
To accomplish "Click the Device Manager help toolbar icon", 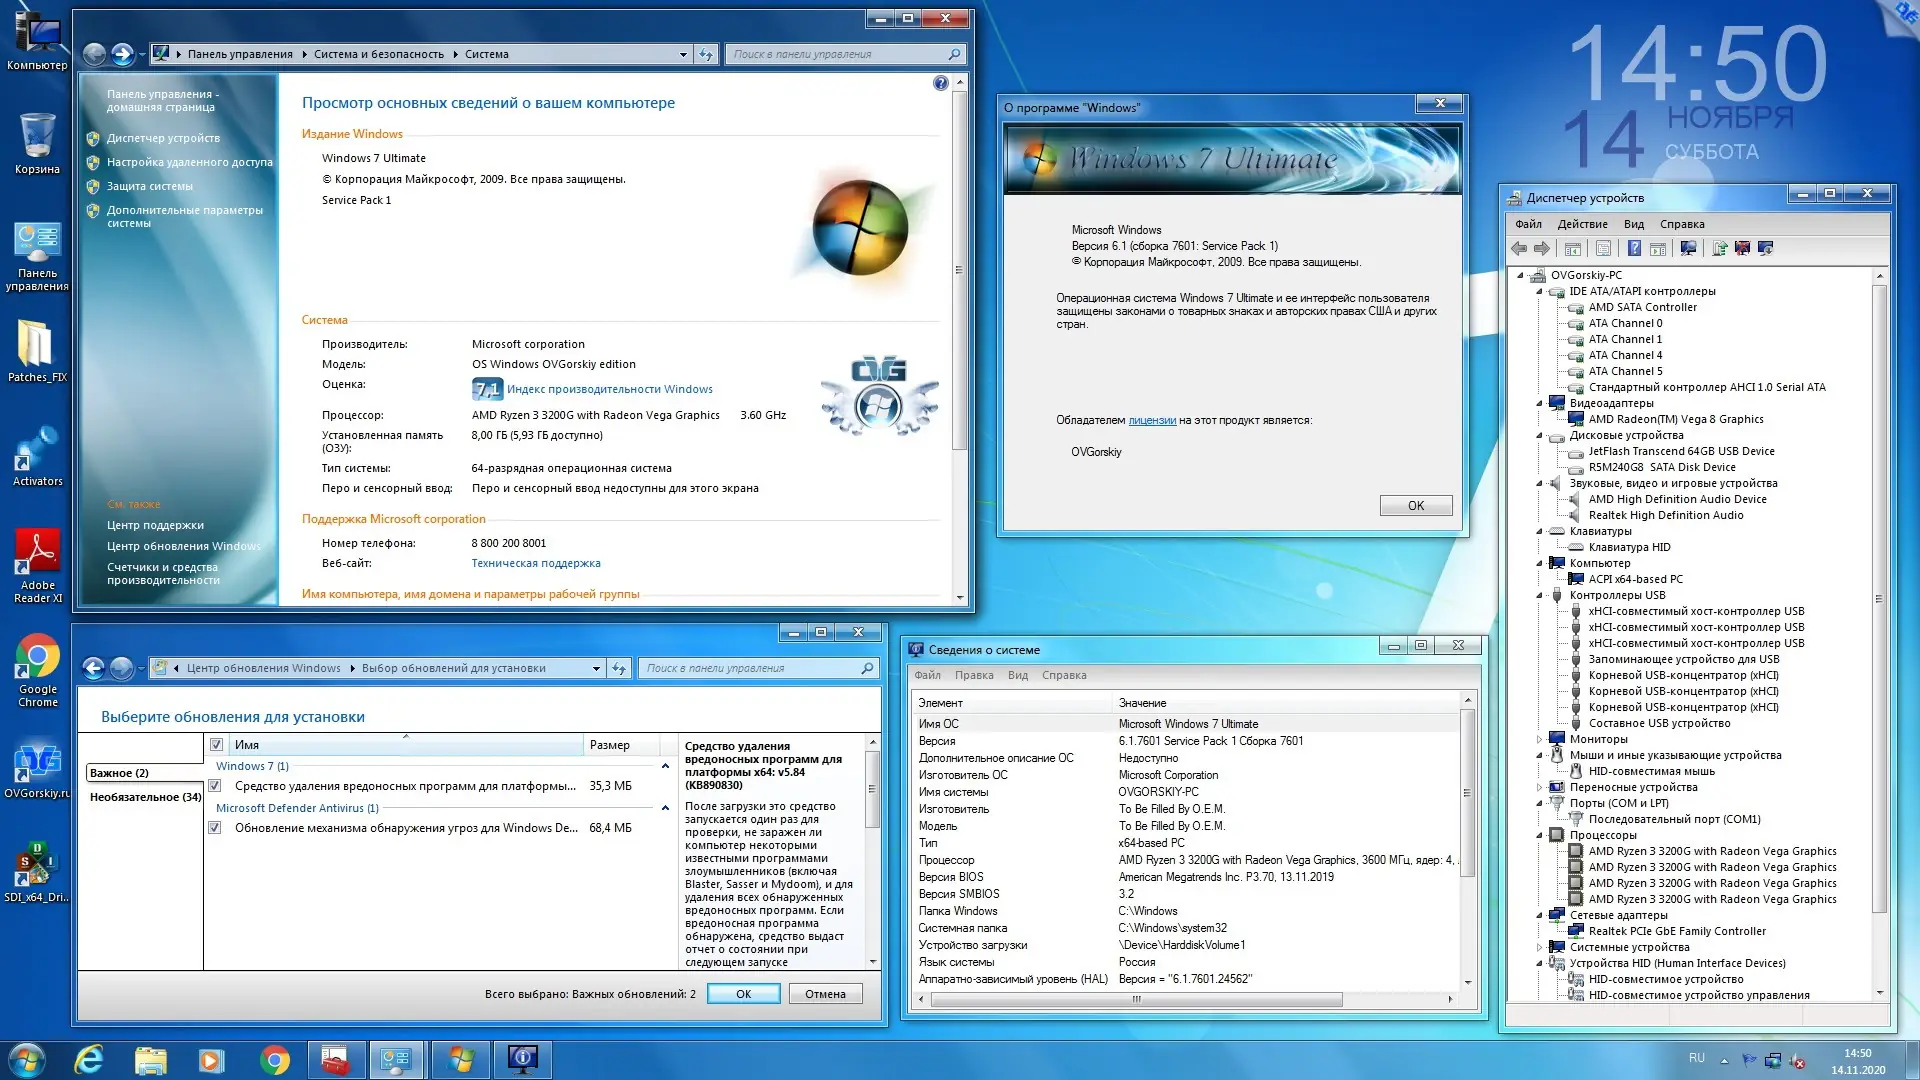I will 1634,248.
